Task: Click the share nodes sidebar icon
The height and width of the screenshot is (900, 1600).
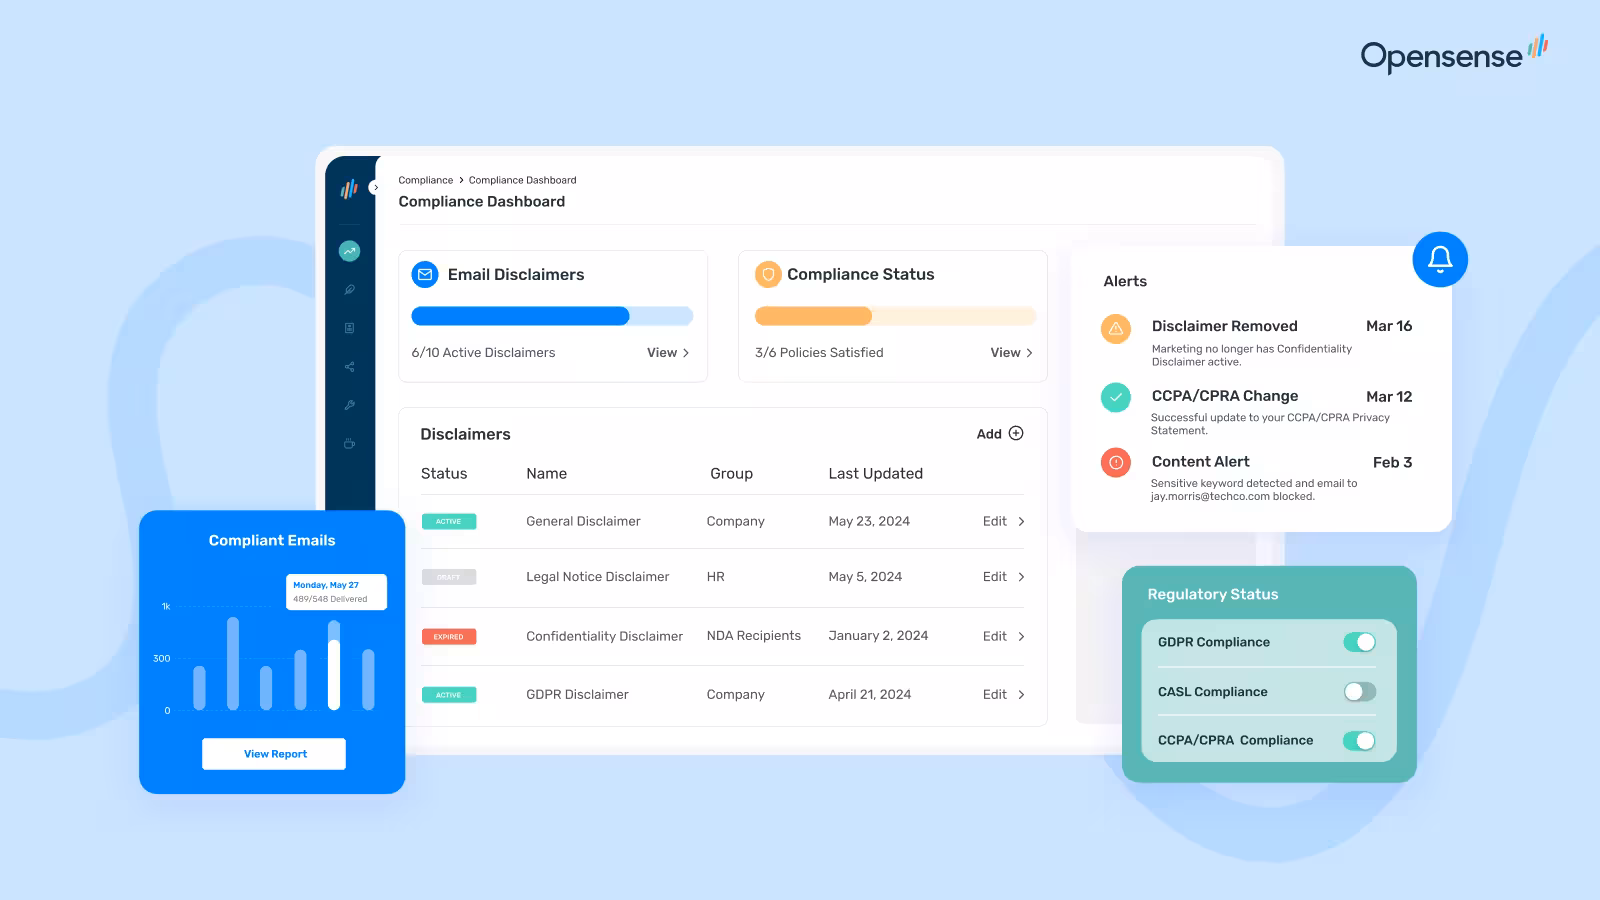Action: (x=349, y=367)
